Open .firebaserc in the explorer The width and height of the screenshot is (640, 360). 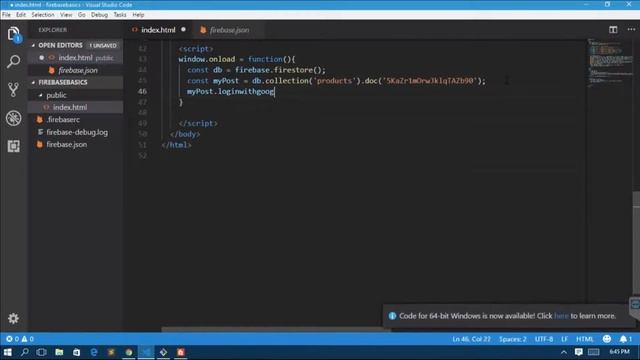[76, 120]
